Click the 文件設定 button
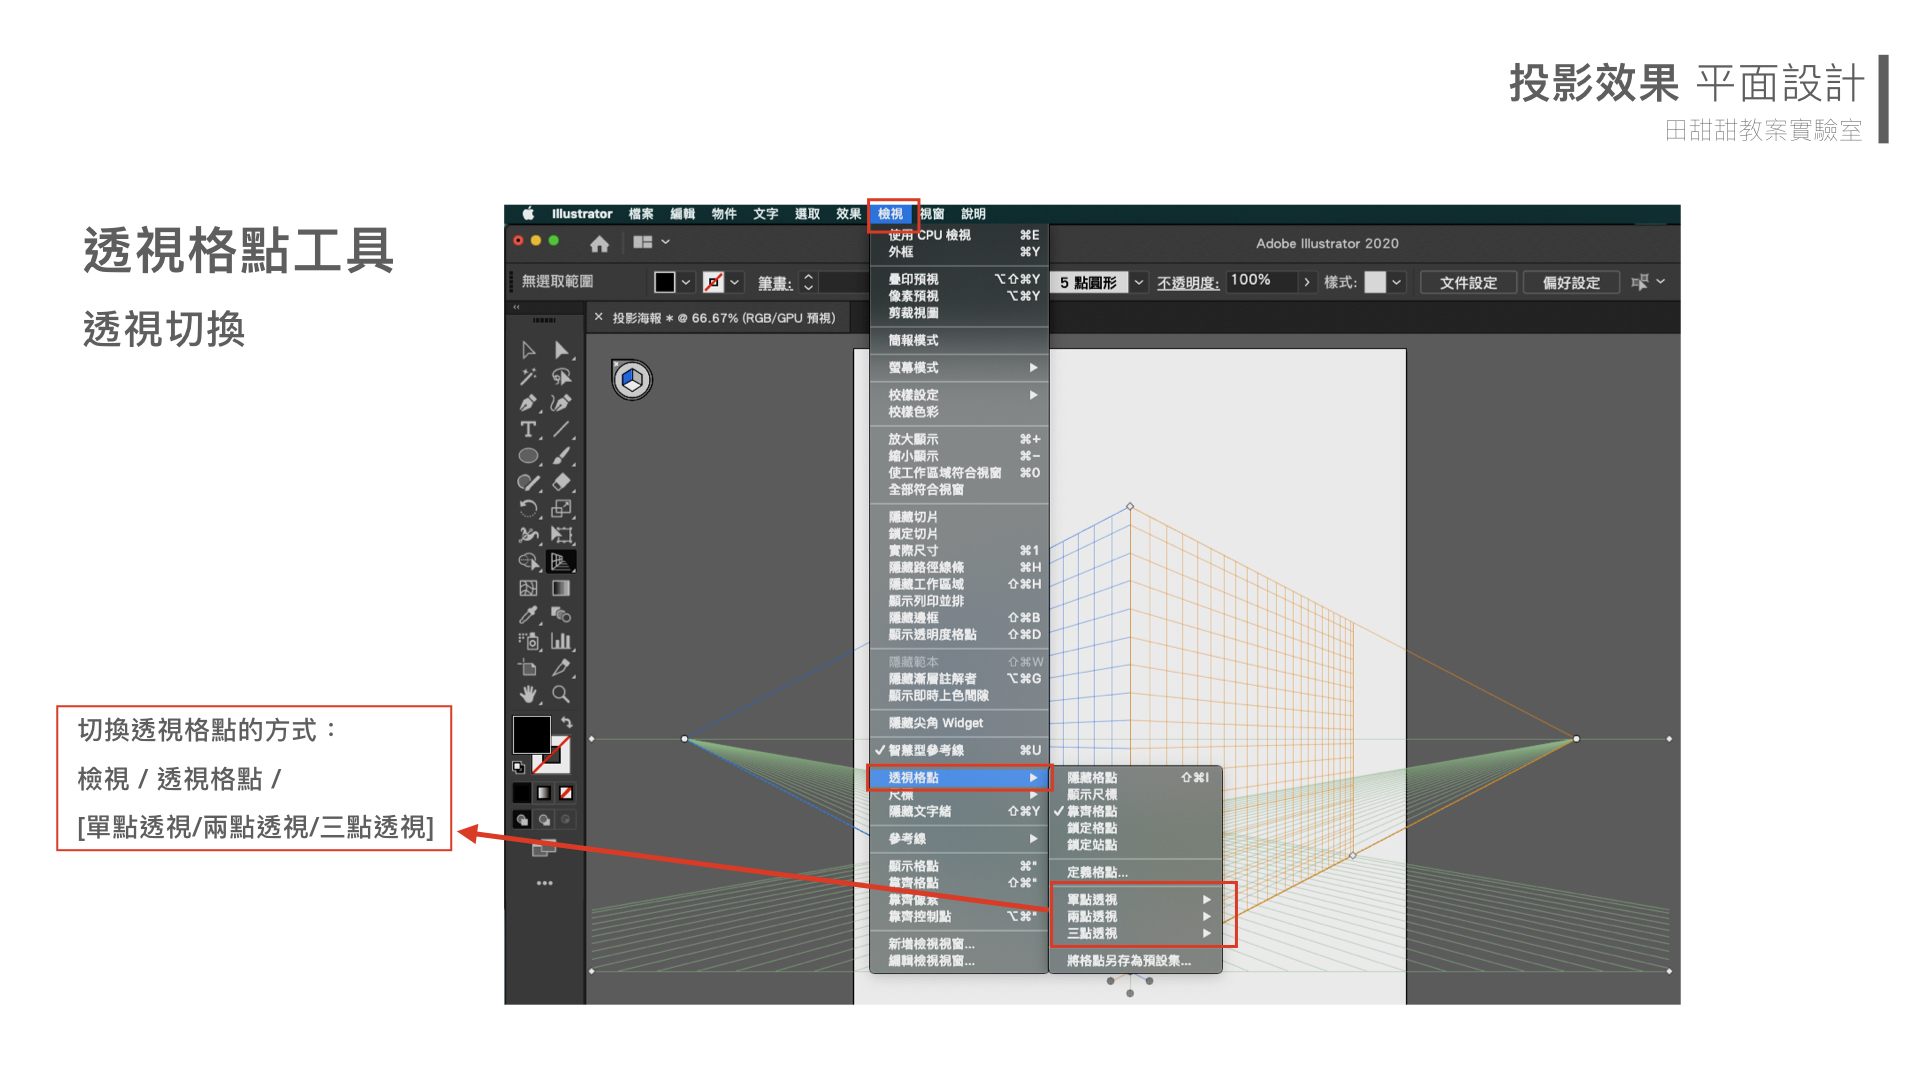The width and height of the screenshot is (1920, 1080). (x=1467, y=283)
